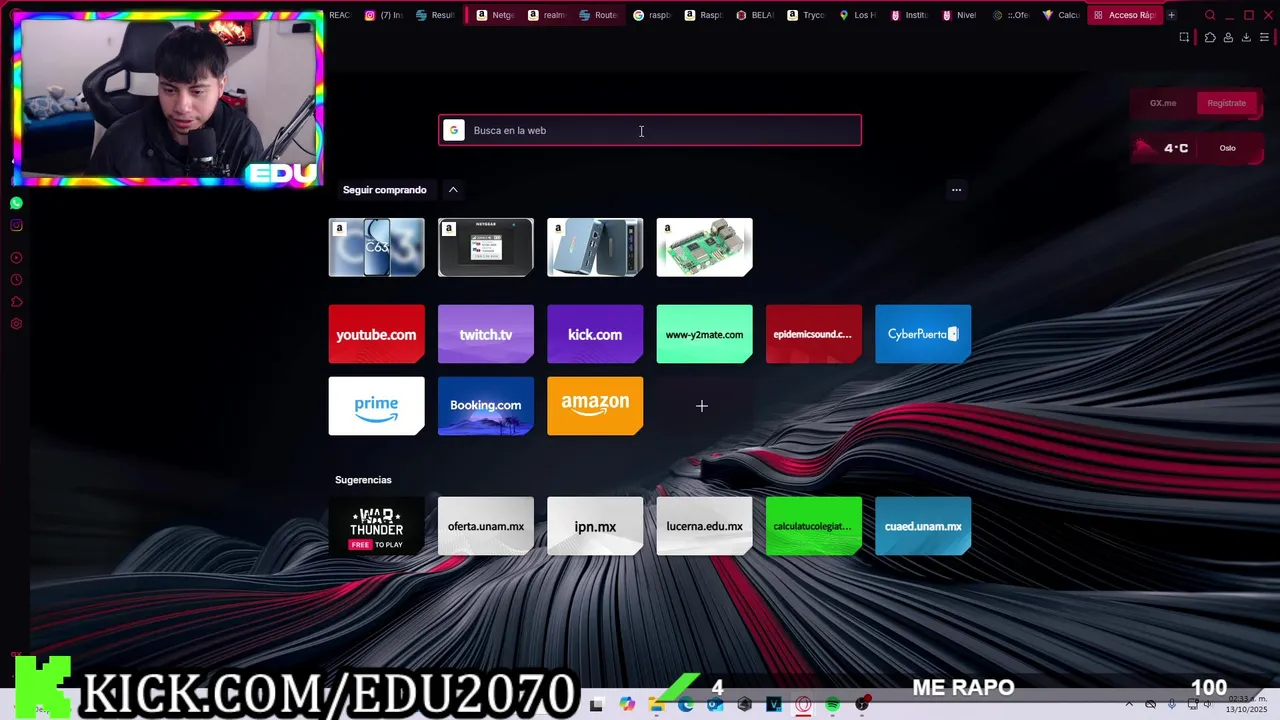This screenshot has width=1280, height=720.
Task: Open the Netgear router product thumbnail
Action: (486, 247)
